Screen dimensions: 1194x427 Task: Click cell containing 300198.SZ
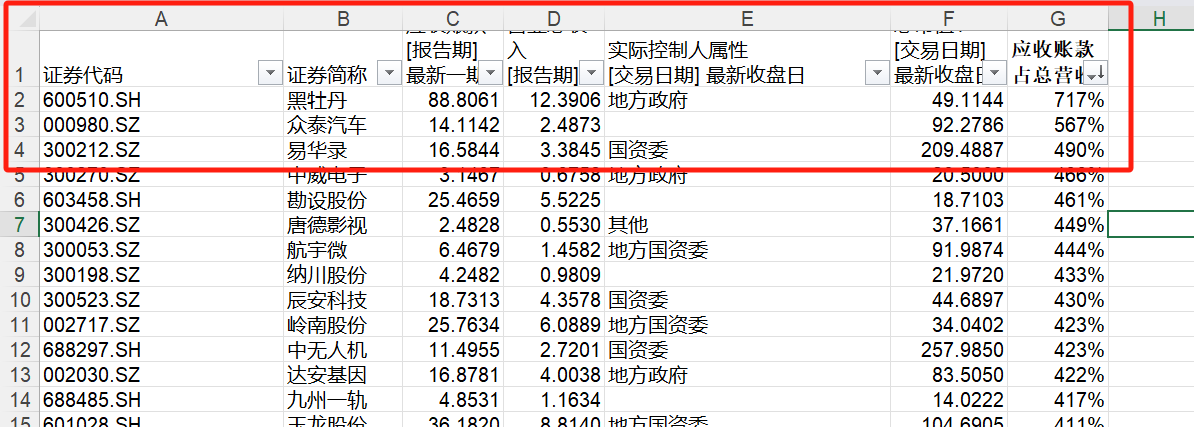pyautogui.click(x=161, y=276)
